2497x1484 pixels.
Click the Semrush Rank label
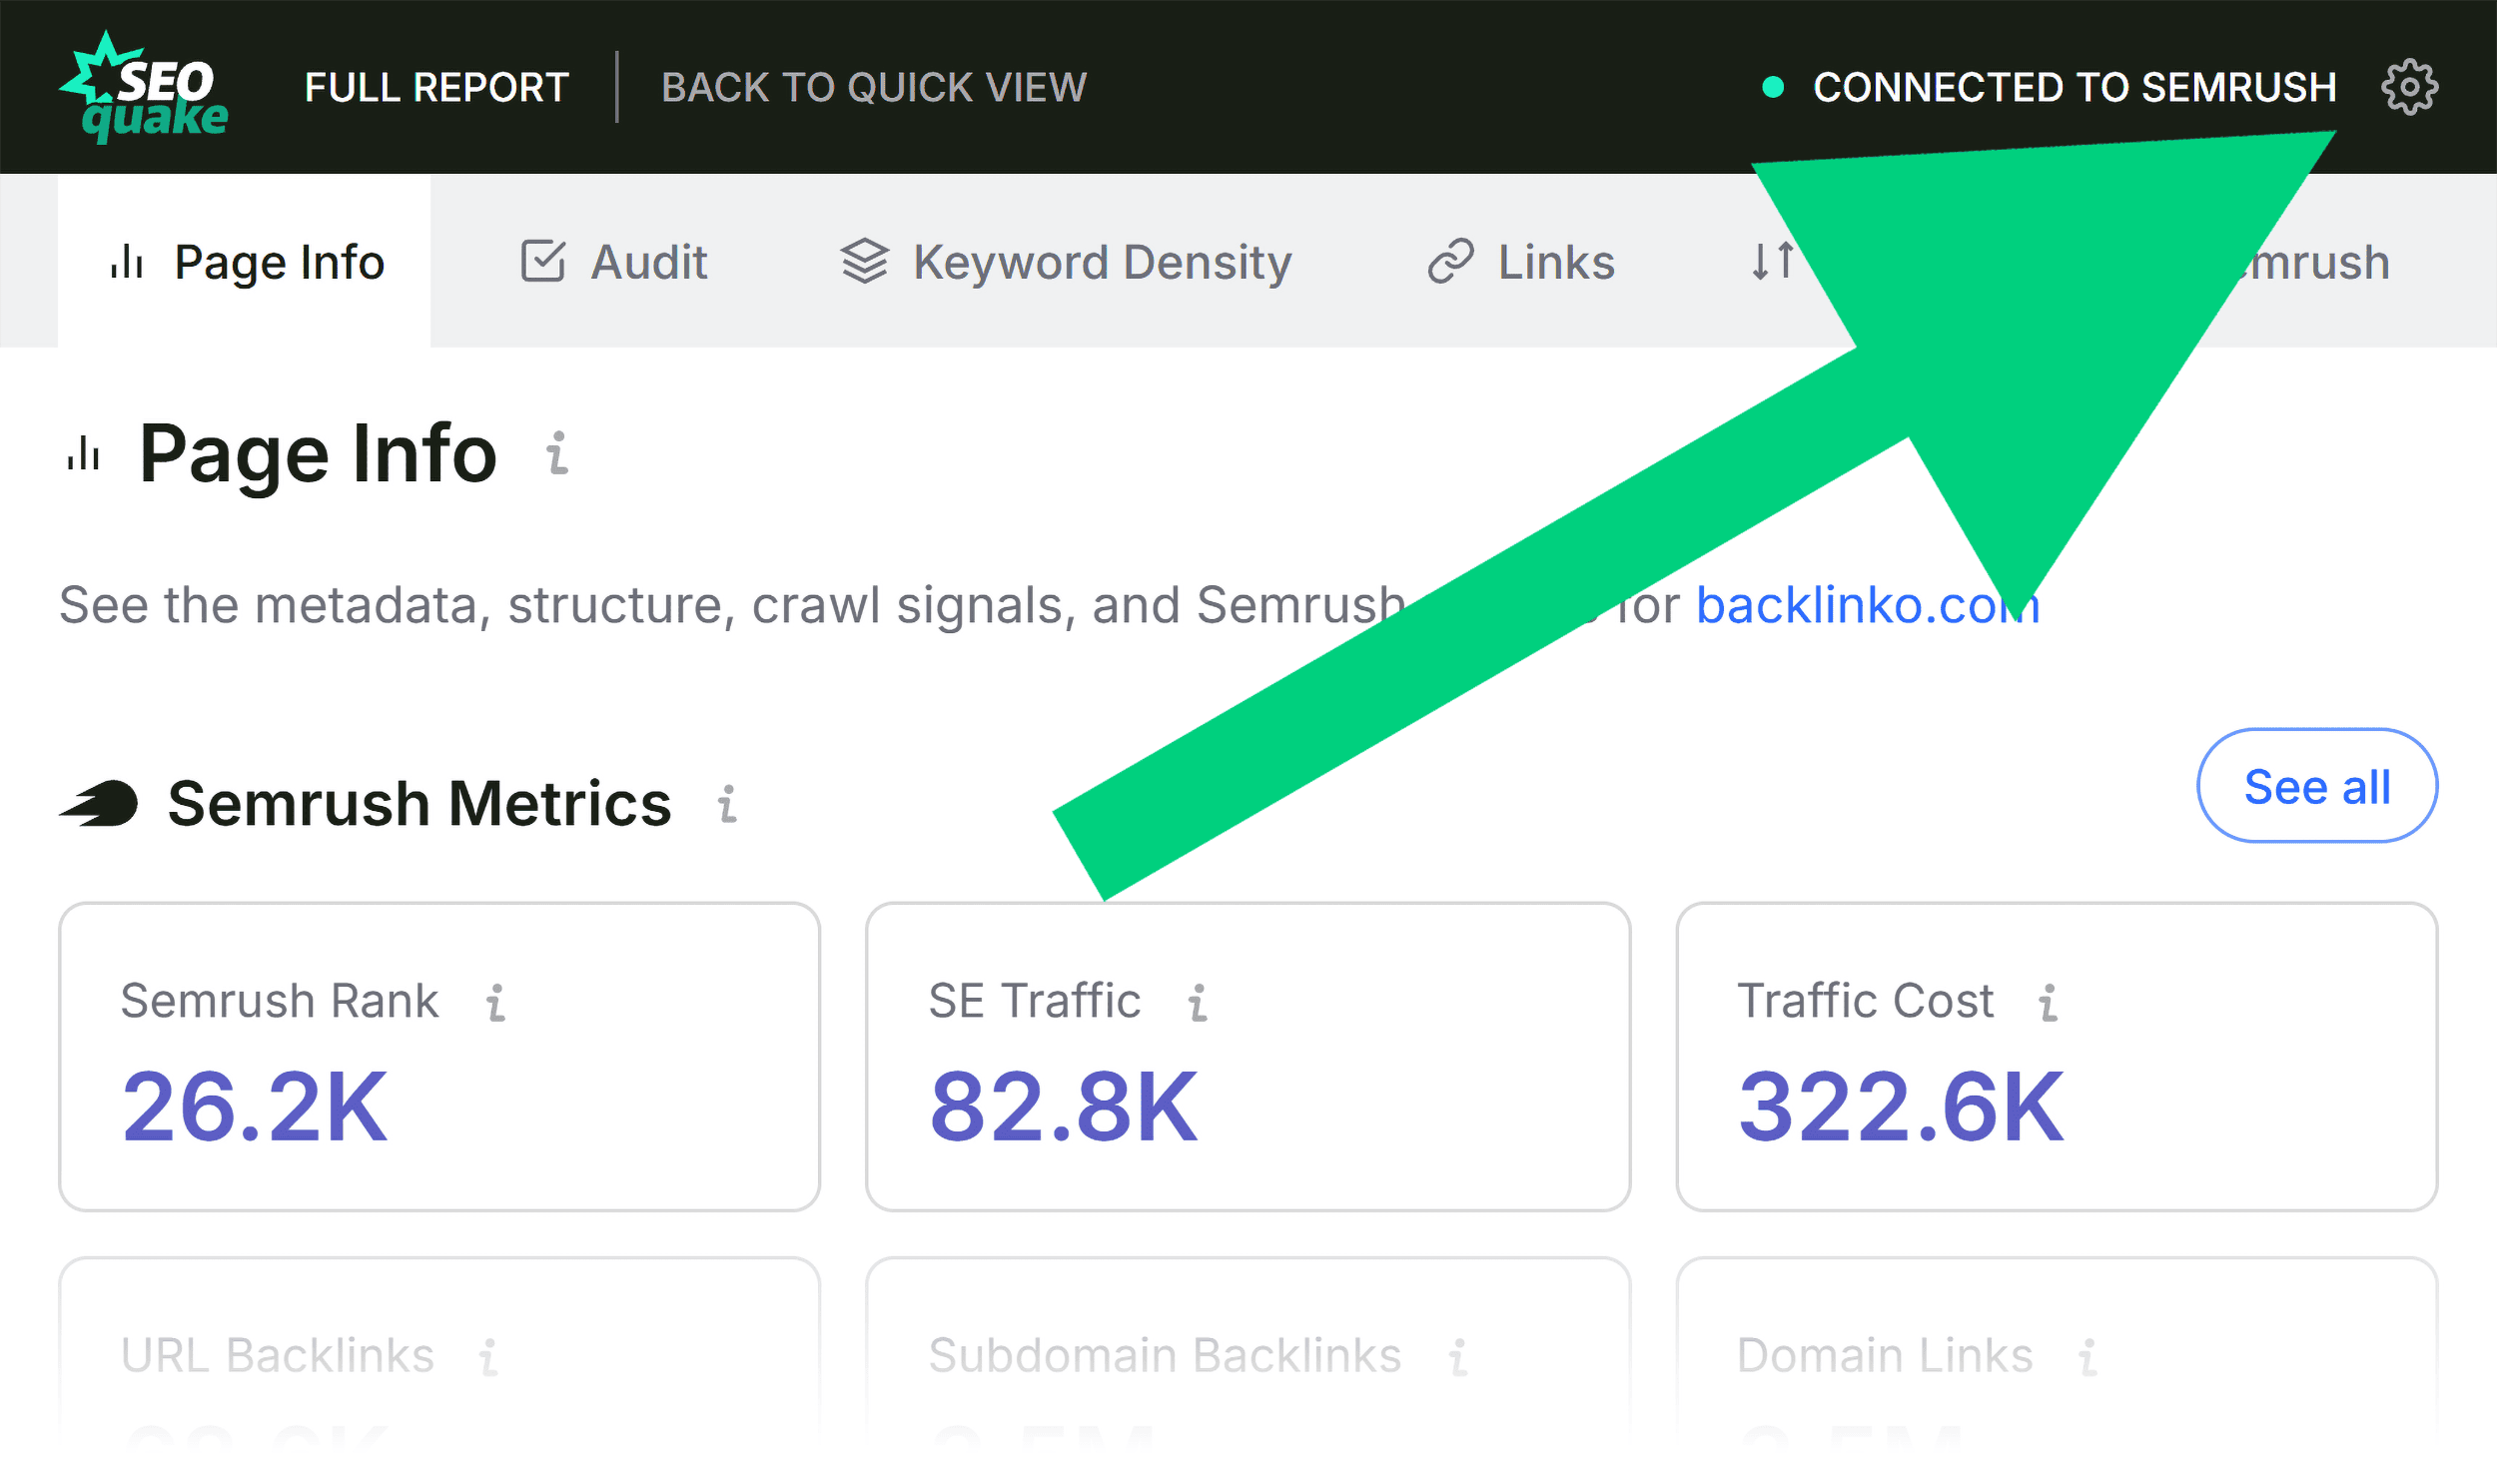point(280,1001)
